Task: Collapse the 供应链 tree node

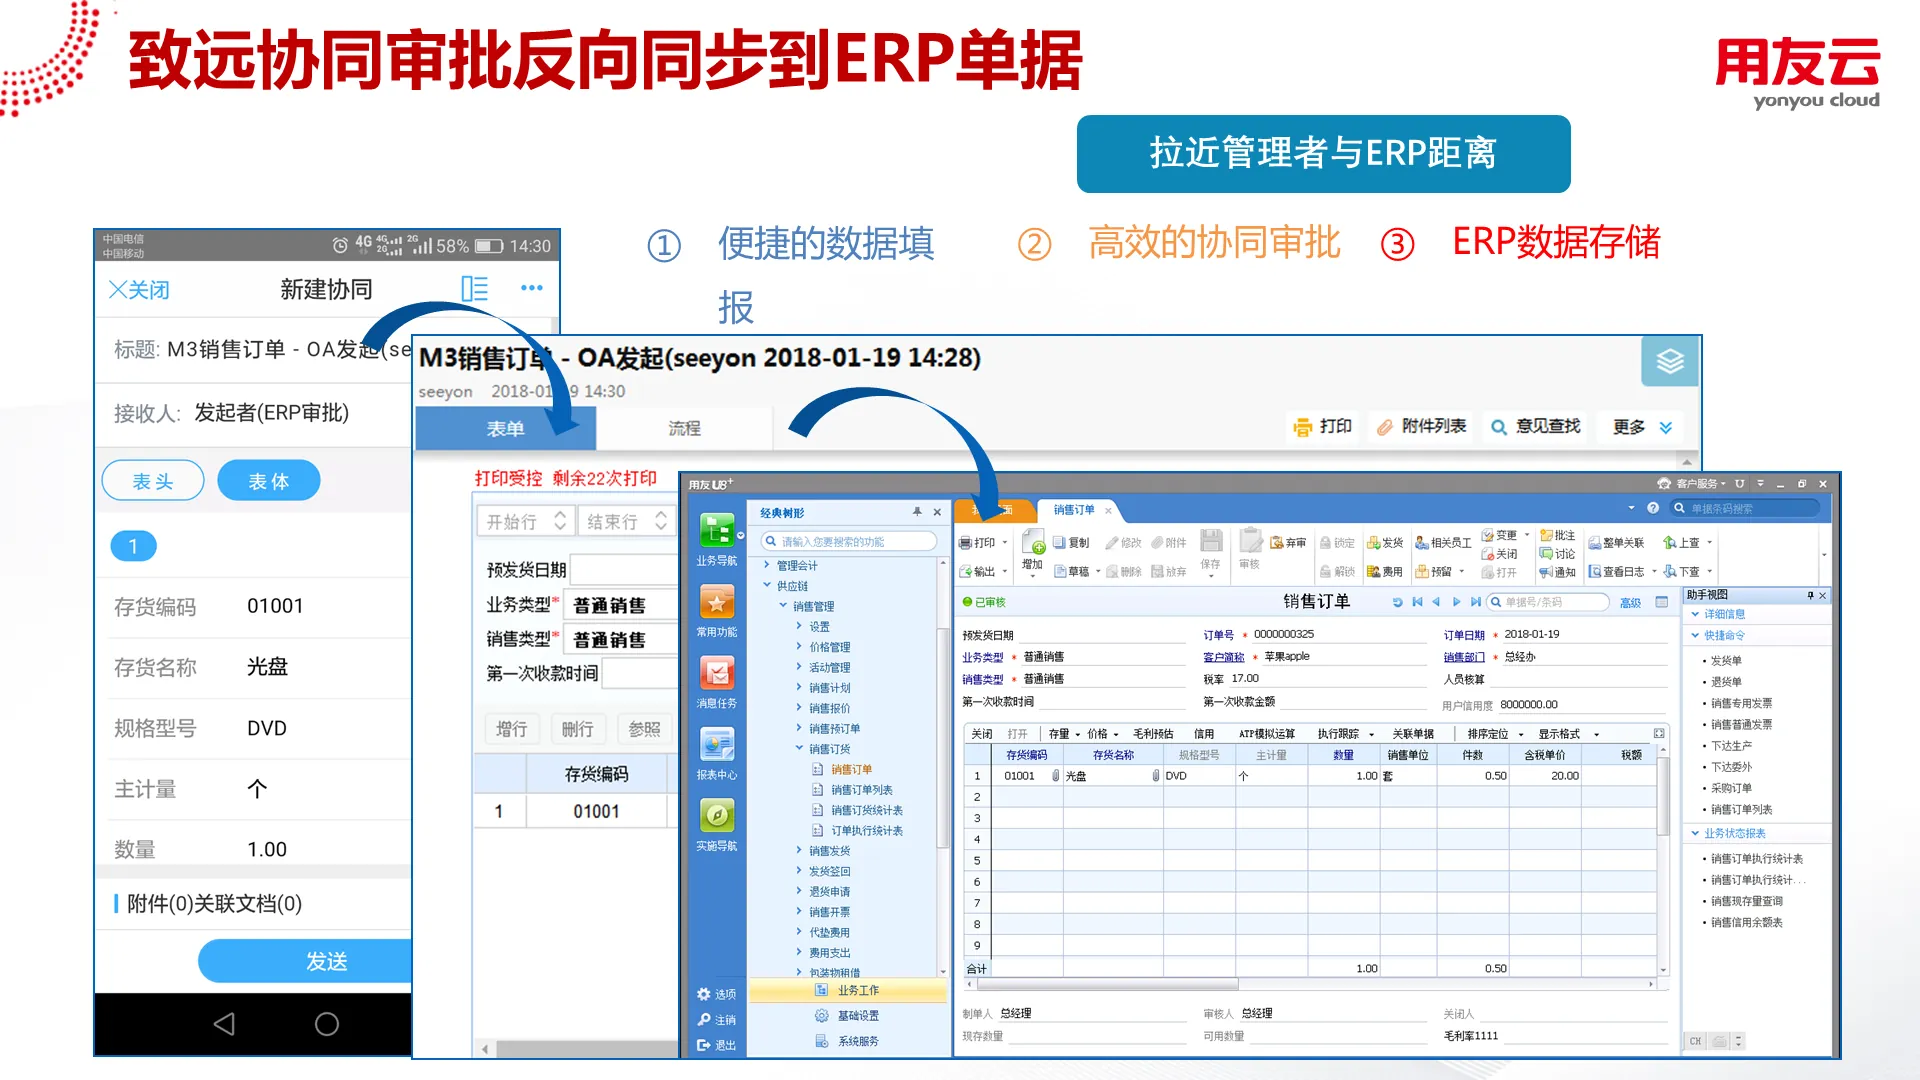Action: (767, 585)
